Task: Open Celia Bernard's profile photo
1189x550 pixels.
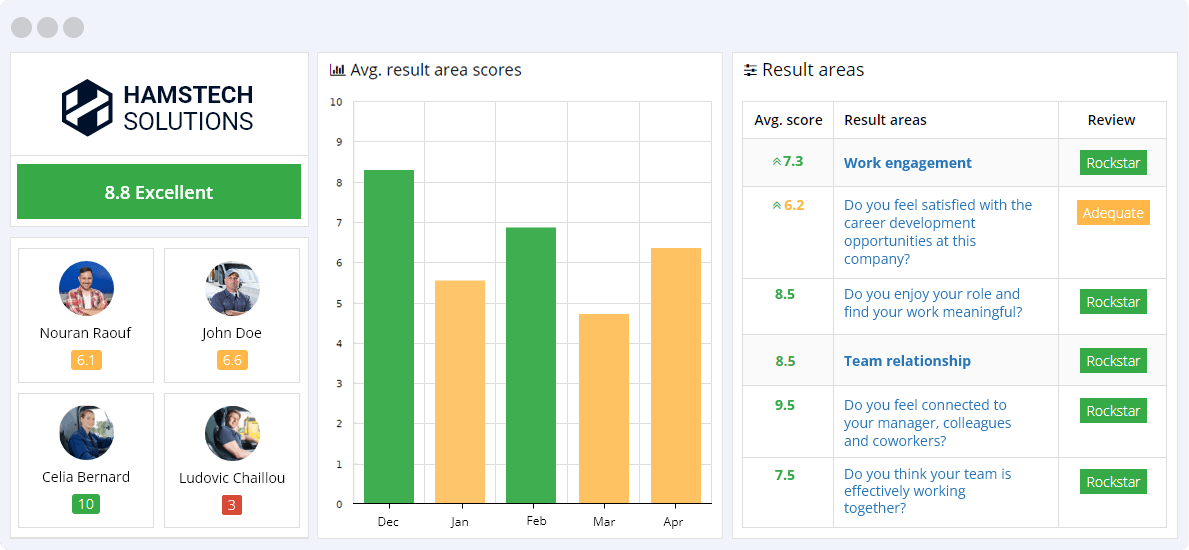Action: click(x=86, y=432)
